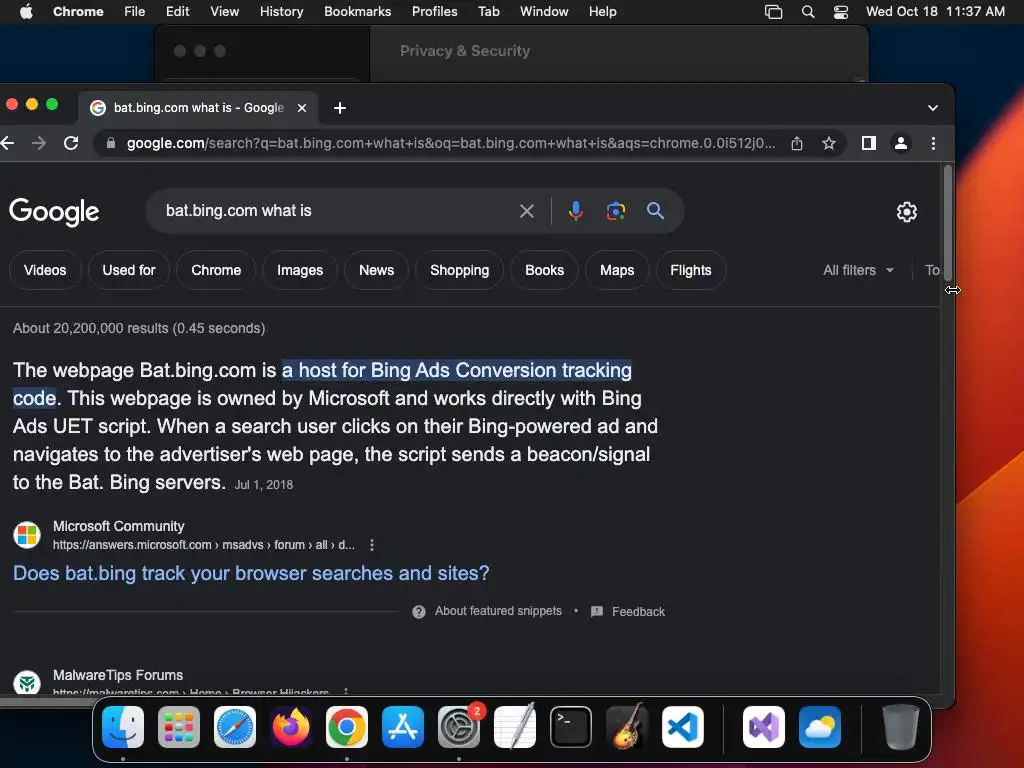View site info via lock icon
Screen dimensions: 1024x768
tap(111, 143)
